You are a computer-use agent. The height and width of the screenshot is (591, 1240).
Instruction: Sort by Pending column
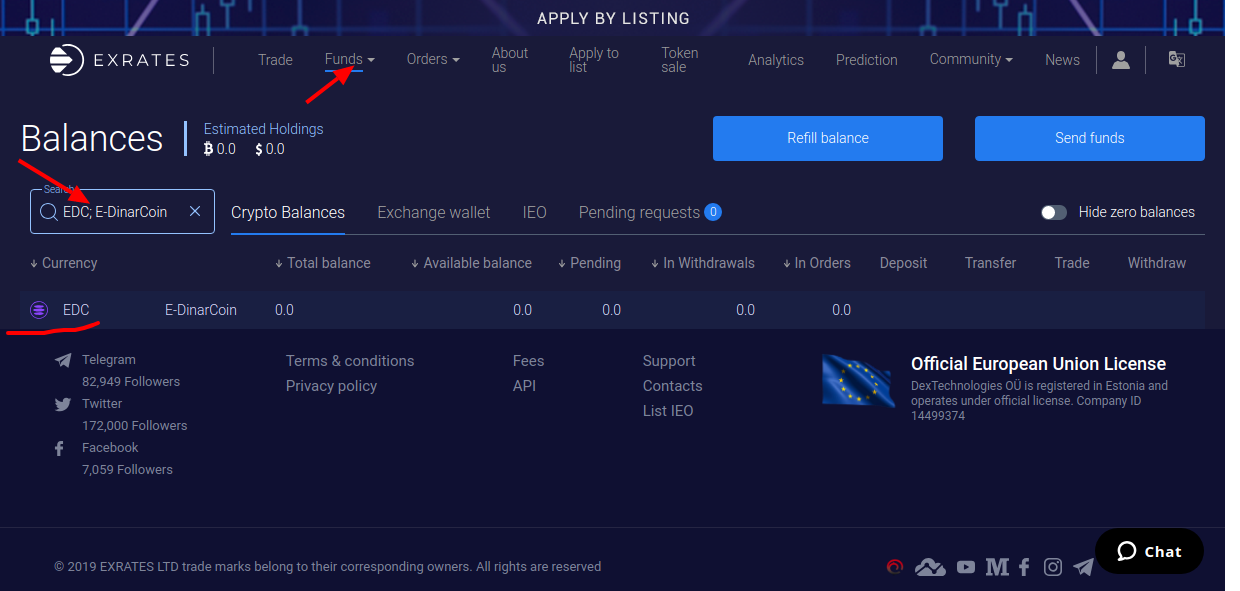(589, 263)
